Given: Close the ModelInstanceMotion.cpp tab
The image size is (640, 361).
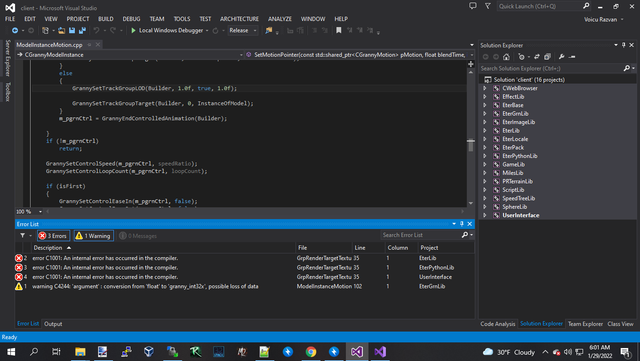Looking at the screenshot, I should (98, 45).
